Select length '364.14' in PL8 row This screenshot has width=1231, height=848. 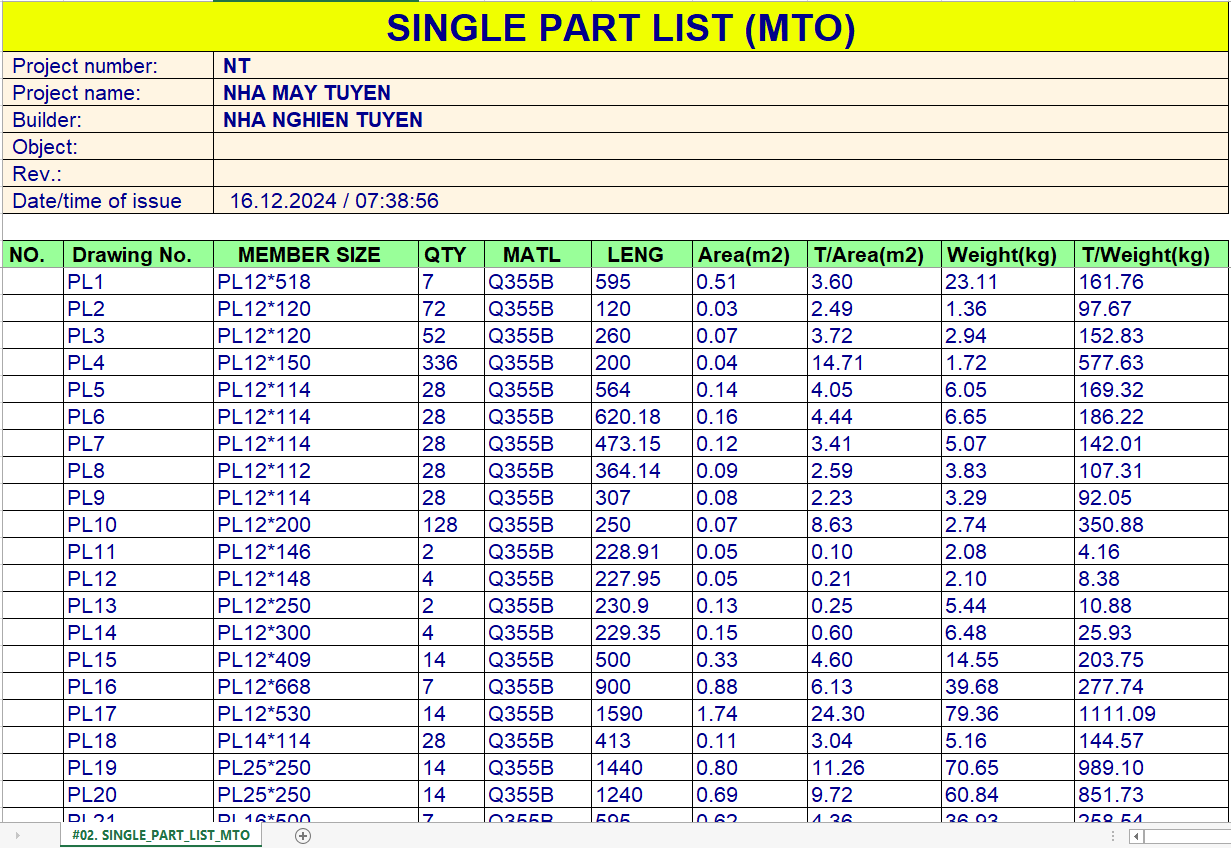(642, 471)
